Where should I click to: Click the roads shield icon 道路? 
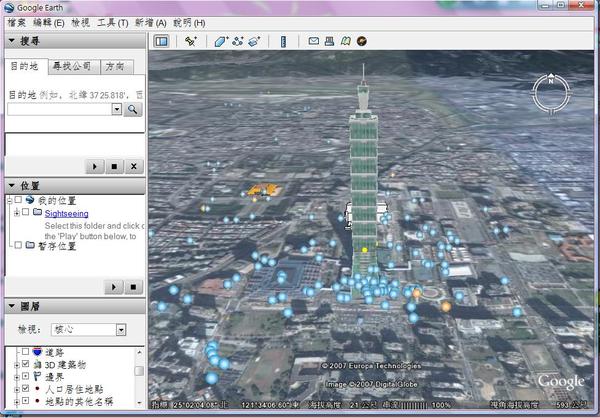[37, 352]
